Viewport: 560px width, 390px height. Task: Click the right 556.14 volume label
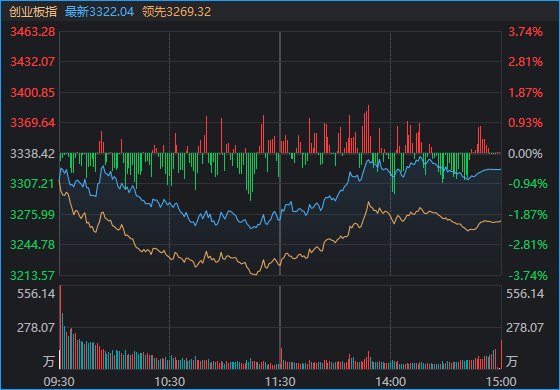[525, 294]
